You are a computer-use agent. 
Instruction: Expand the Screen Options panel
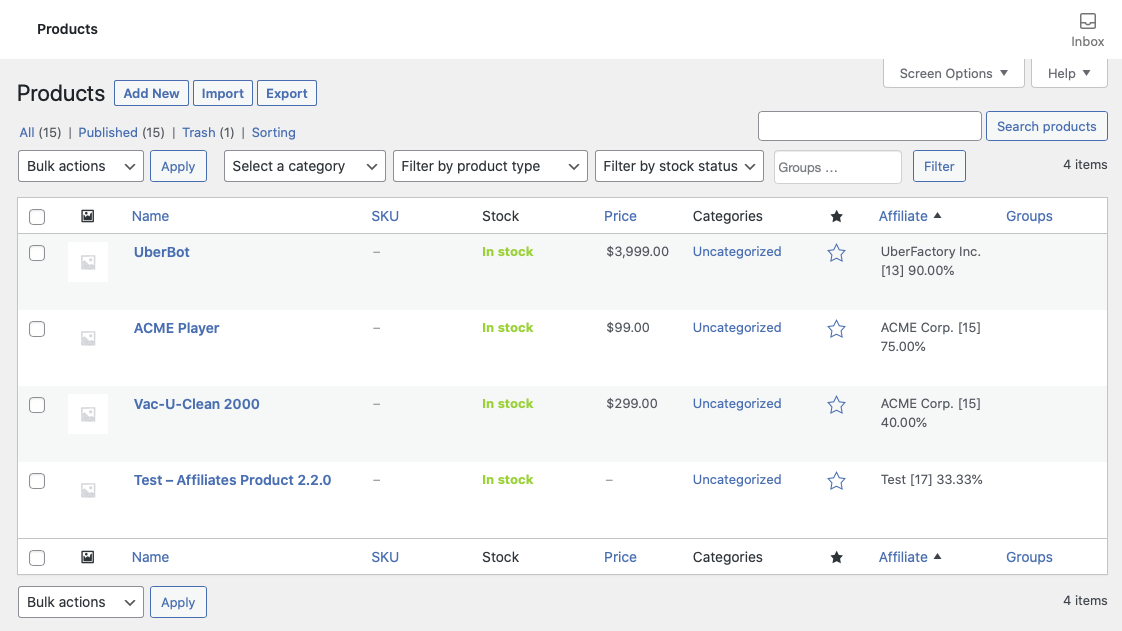(x=954, y=73)
